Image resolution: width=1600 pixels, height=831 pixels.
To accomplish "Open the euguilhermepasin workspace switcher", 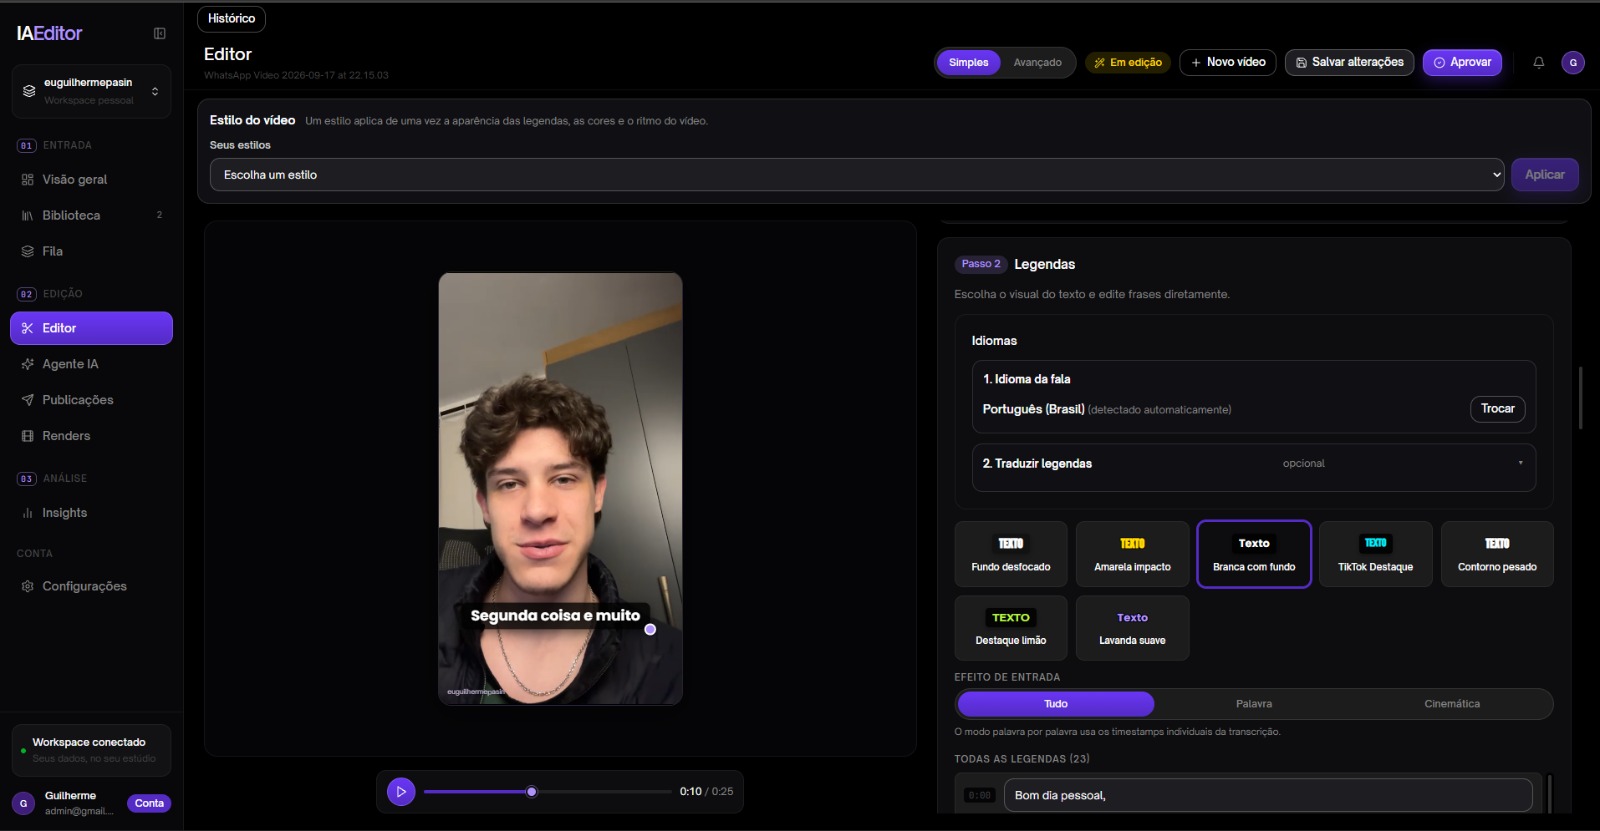I will point(91,91).
